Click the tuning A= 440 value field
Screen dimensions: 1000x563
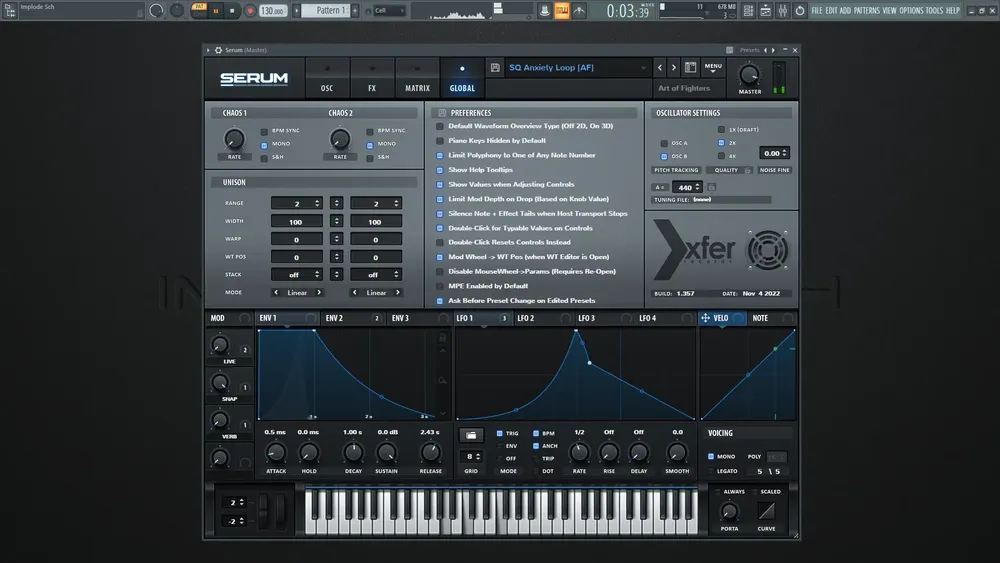[x=686, y=187]
